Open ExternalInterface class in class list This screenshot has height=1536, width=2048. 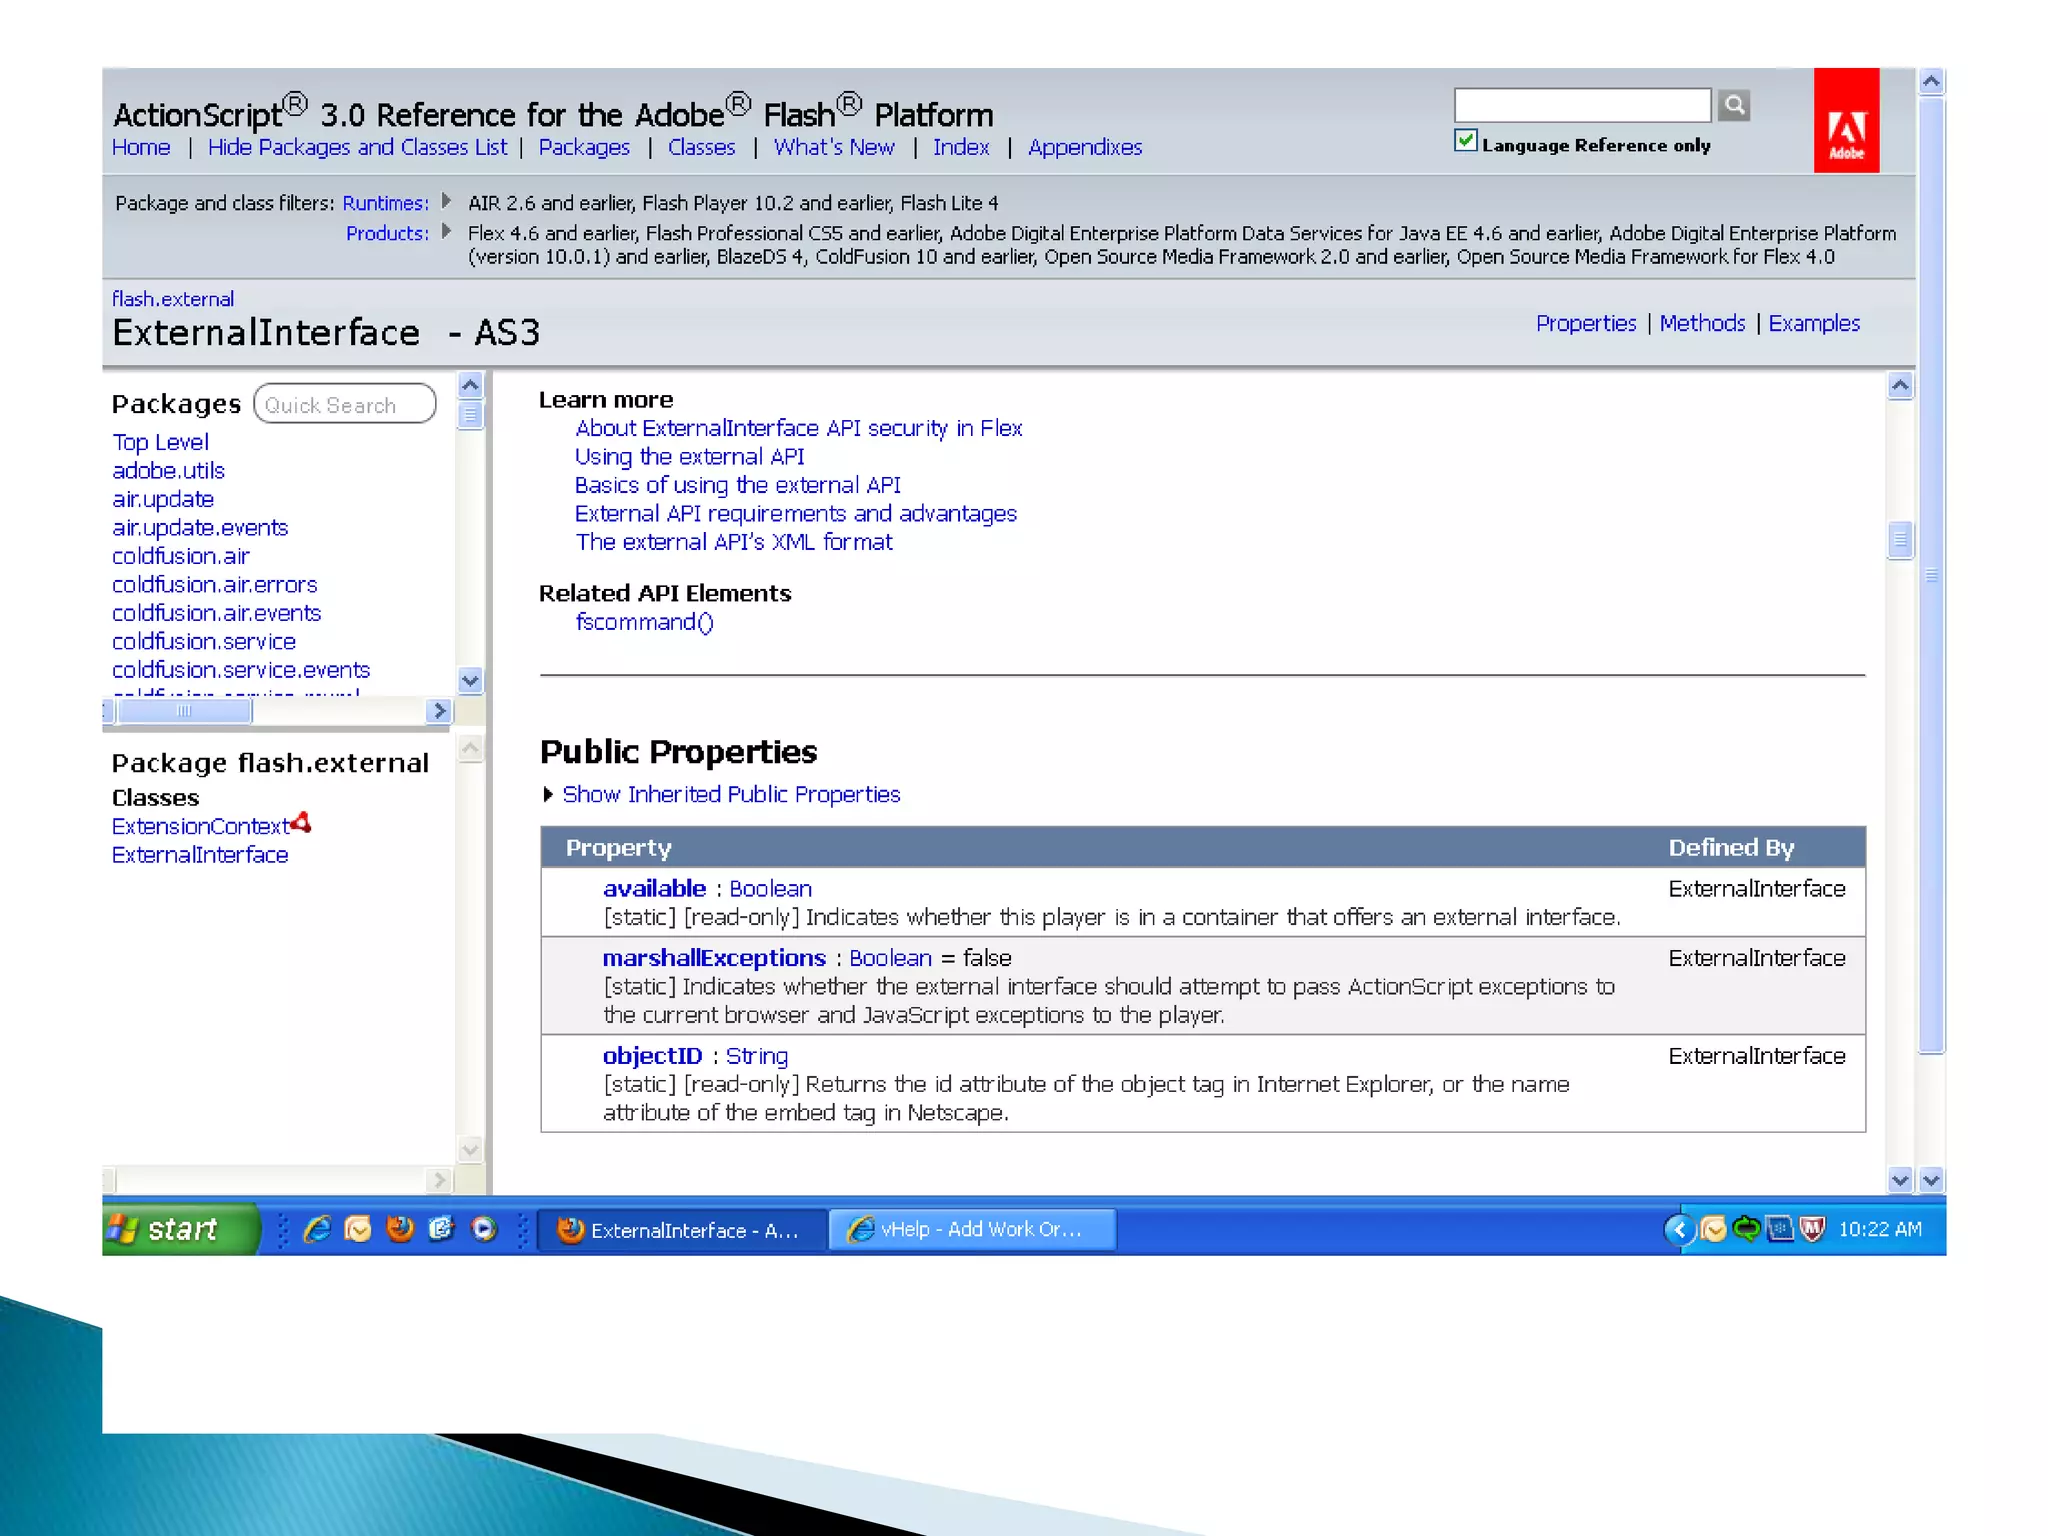tap(200, 855)
